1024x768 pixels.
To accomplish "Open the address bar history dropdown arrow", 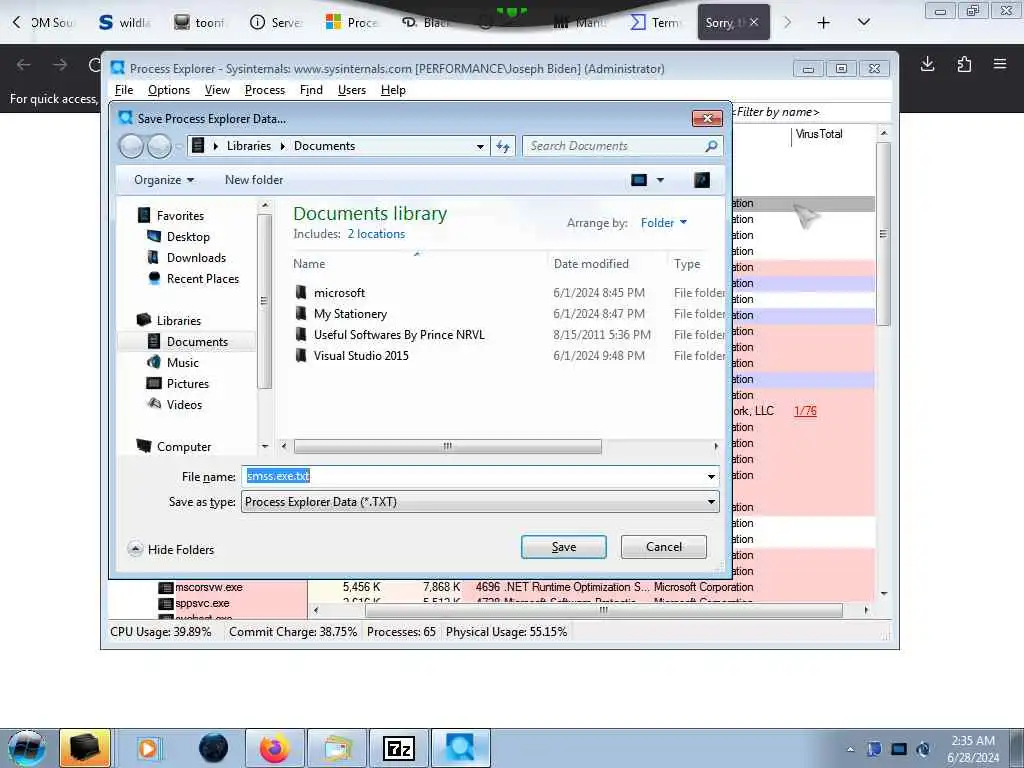I will click(x=480, y=146).
